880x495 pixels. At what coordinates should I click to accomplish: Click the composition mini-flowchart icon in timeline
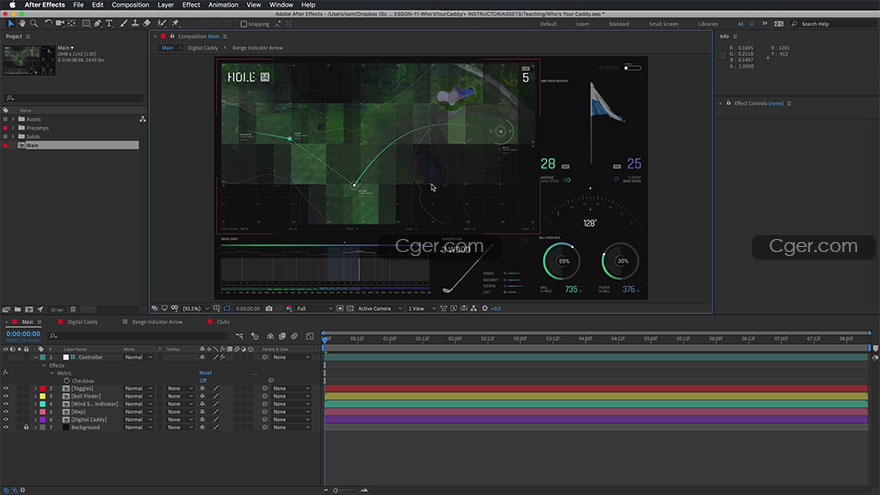[240, 336]
